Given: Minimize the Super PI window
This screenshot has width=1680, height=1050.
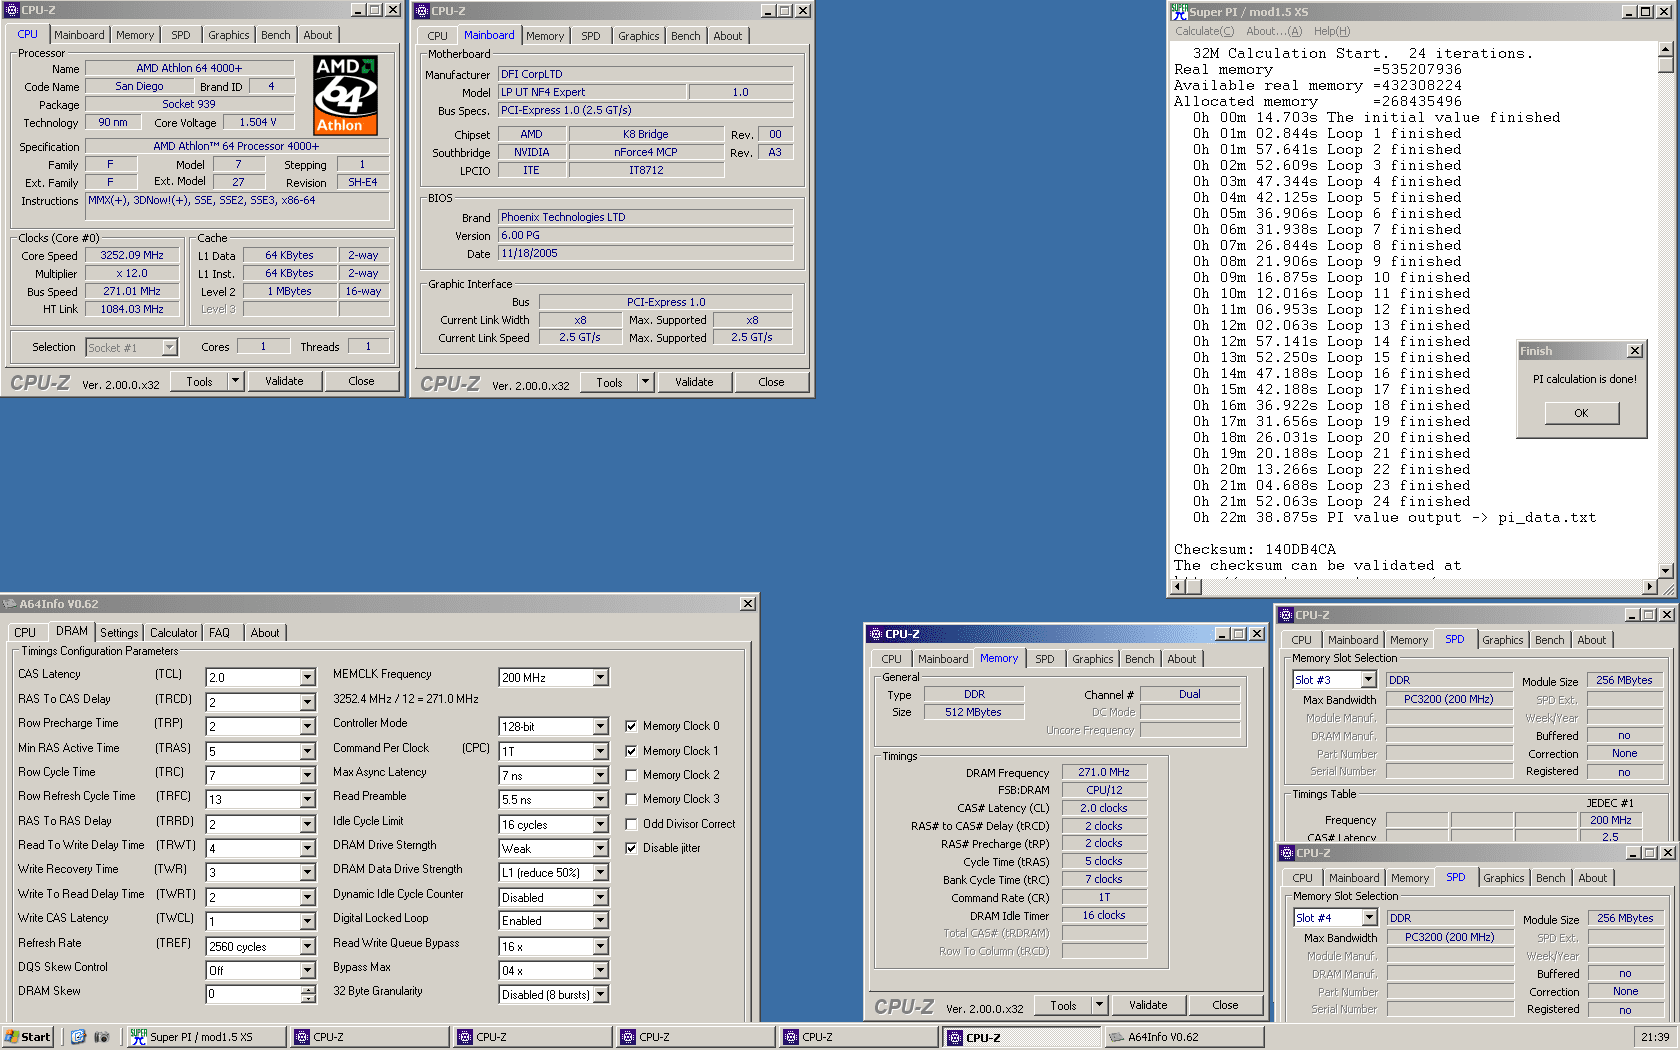Looking at the screenshot, I should 1629,11.
